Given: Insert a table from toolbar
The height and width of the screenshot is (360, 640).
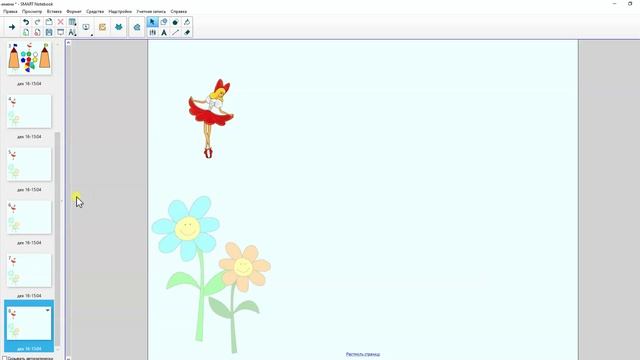Looking at the screenshot, I should coord(72,22).
